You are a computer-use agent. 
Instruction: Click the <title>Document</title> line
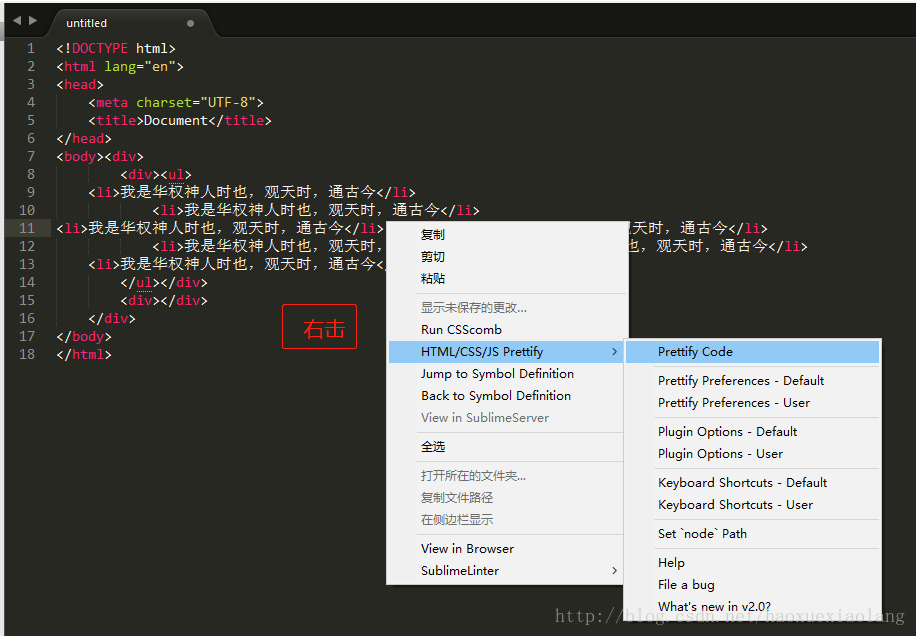pyautogui.click(x=180, y=121)
